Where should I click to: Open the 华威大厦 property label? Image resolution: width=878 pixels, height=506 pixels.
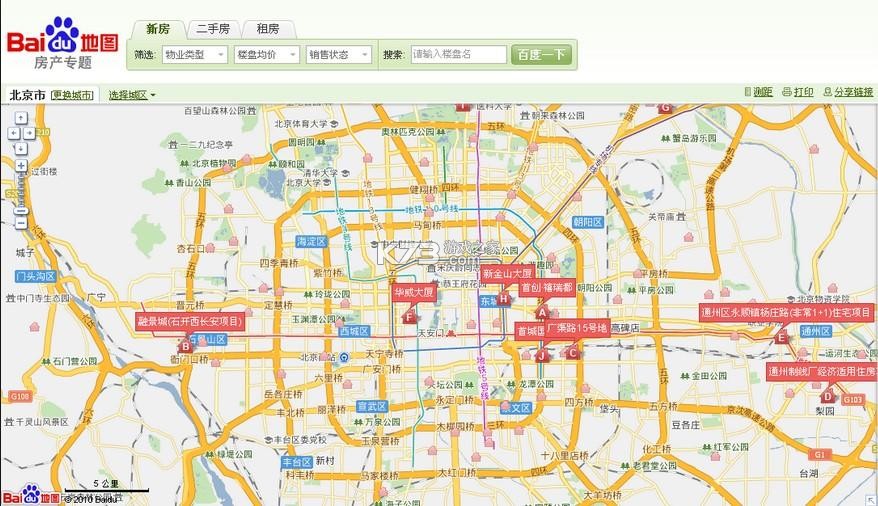tap(414, 292)
